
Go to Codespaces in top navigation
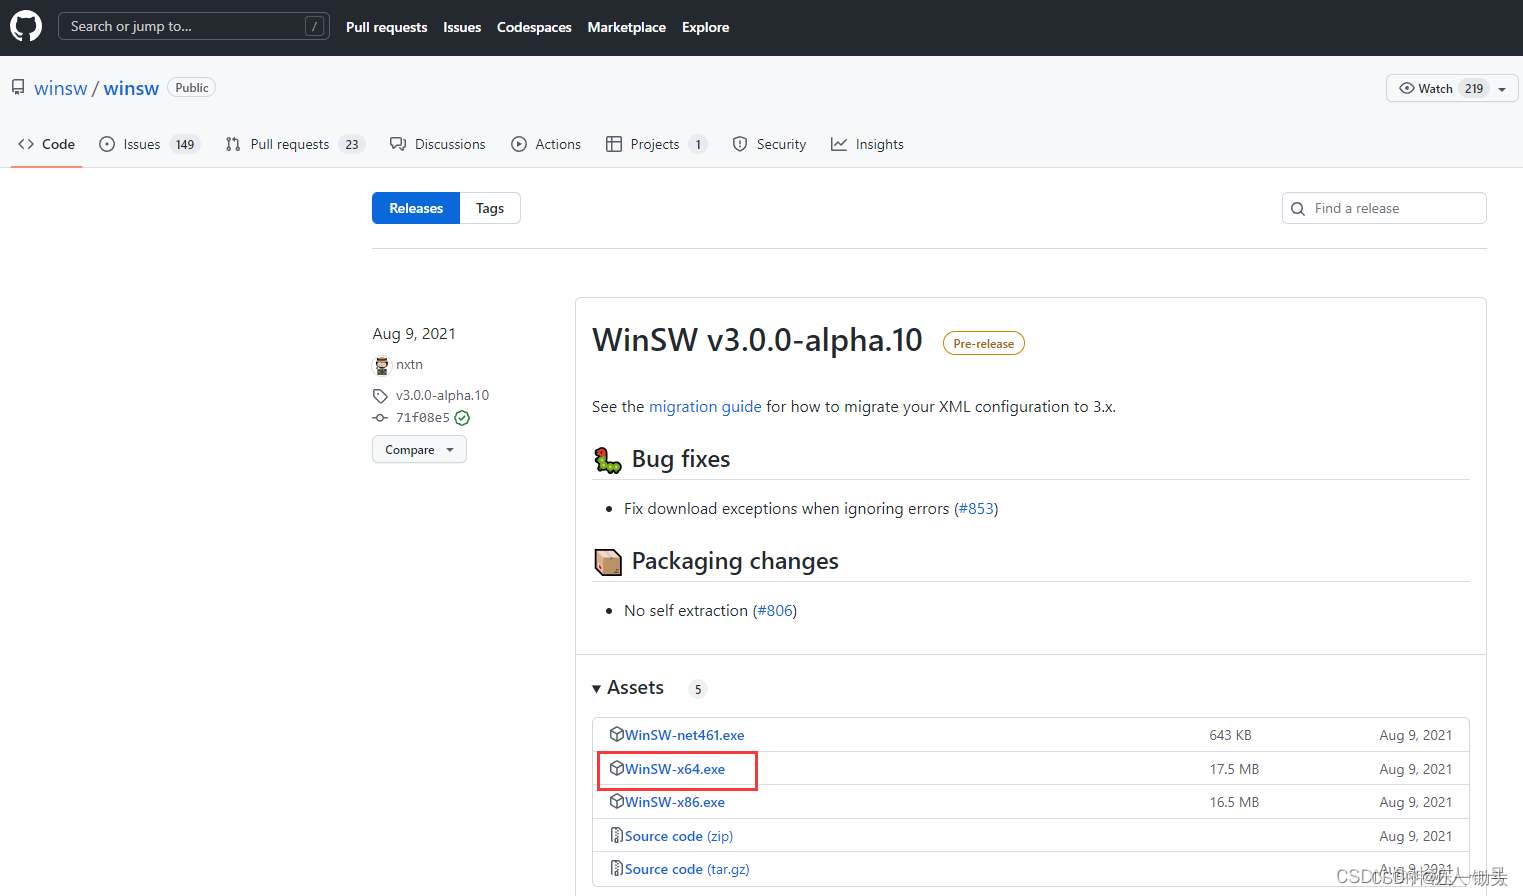(534, 27)
